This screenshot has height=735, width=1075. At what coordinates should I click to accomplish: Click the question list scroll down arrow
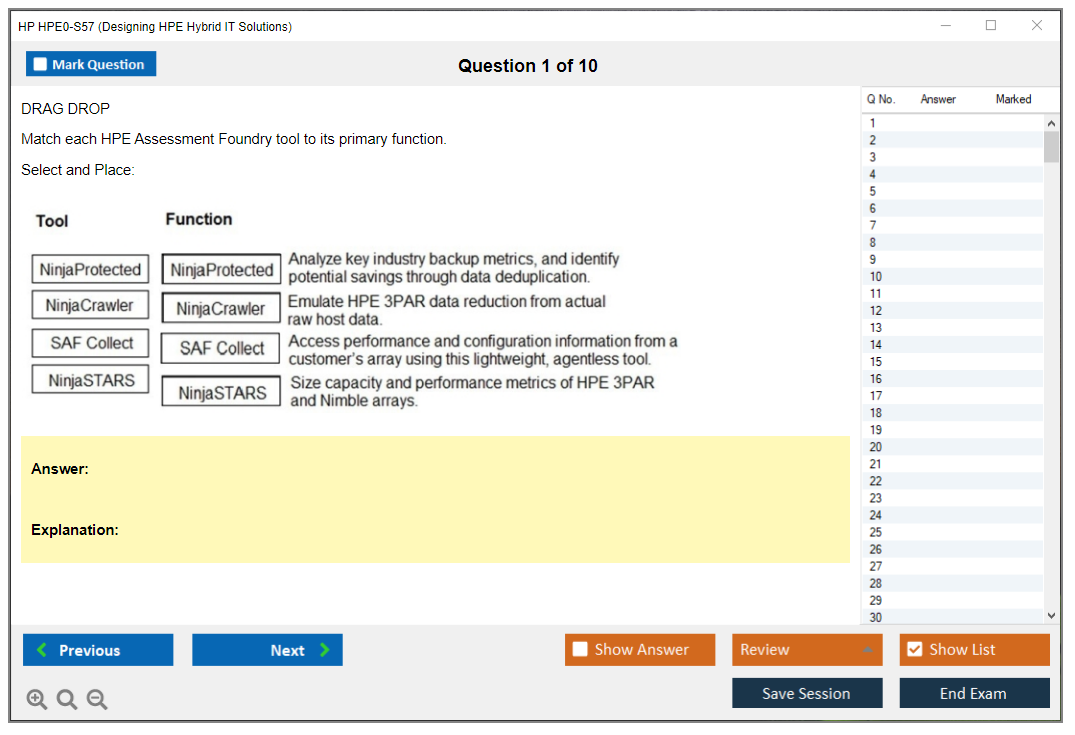point(1051,616)
